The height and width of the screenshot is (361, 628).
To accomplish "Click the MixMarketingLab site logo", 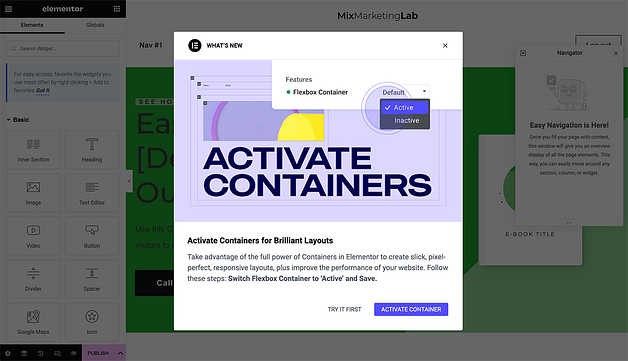I will [377, 16].
